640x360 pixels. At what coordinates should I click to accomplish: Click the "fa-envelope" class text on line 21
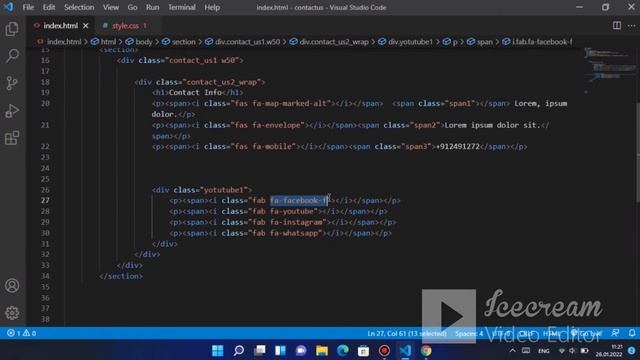pyautogui.click(x=276, y=125)
